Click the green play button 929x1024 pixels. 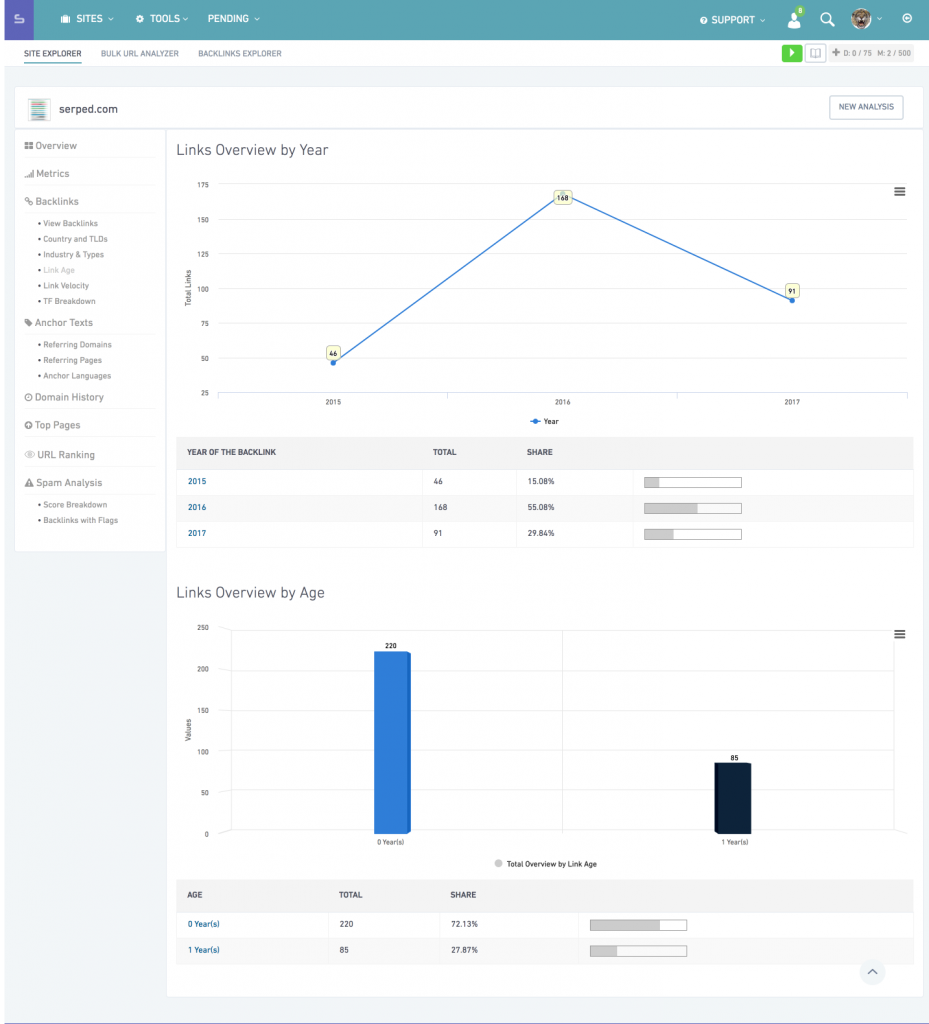click(x=791, y=53)
